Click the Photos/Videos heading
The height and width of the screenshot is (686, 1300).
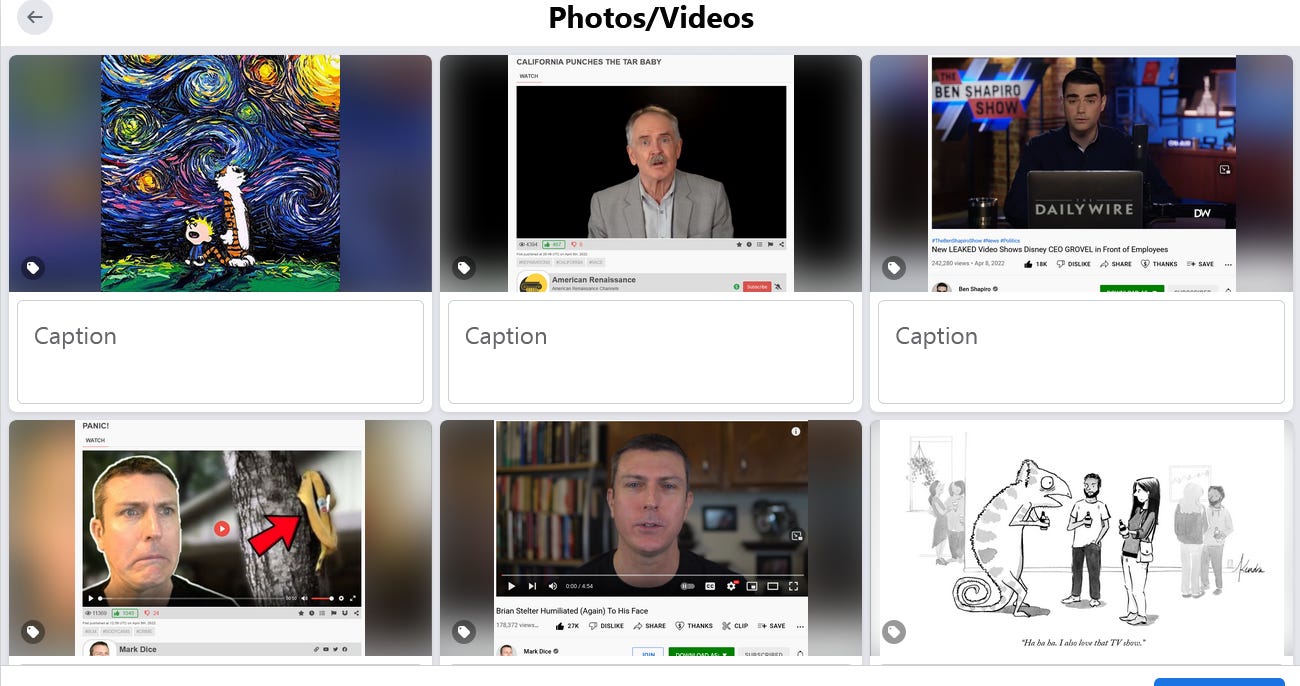(x=651, y=18)
